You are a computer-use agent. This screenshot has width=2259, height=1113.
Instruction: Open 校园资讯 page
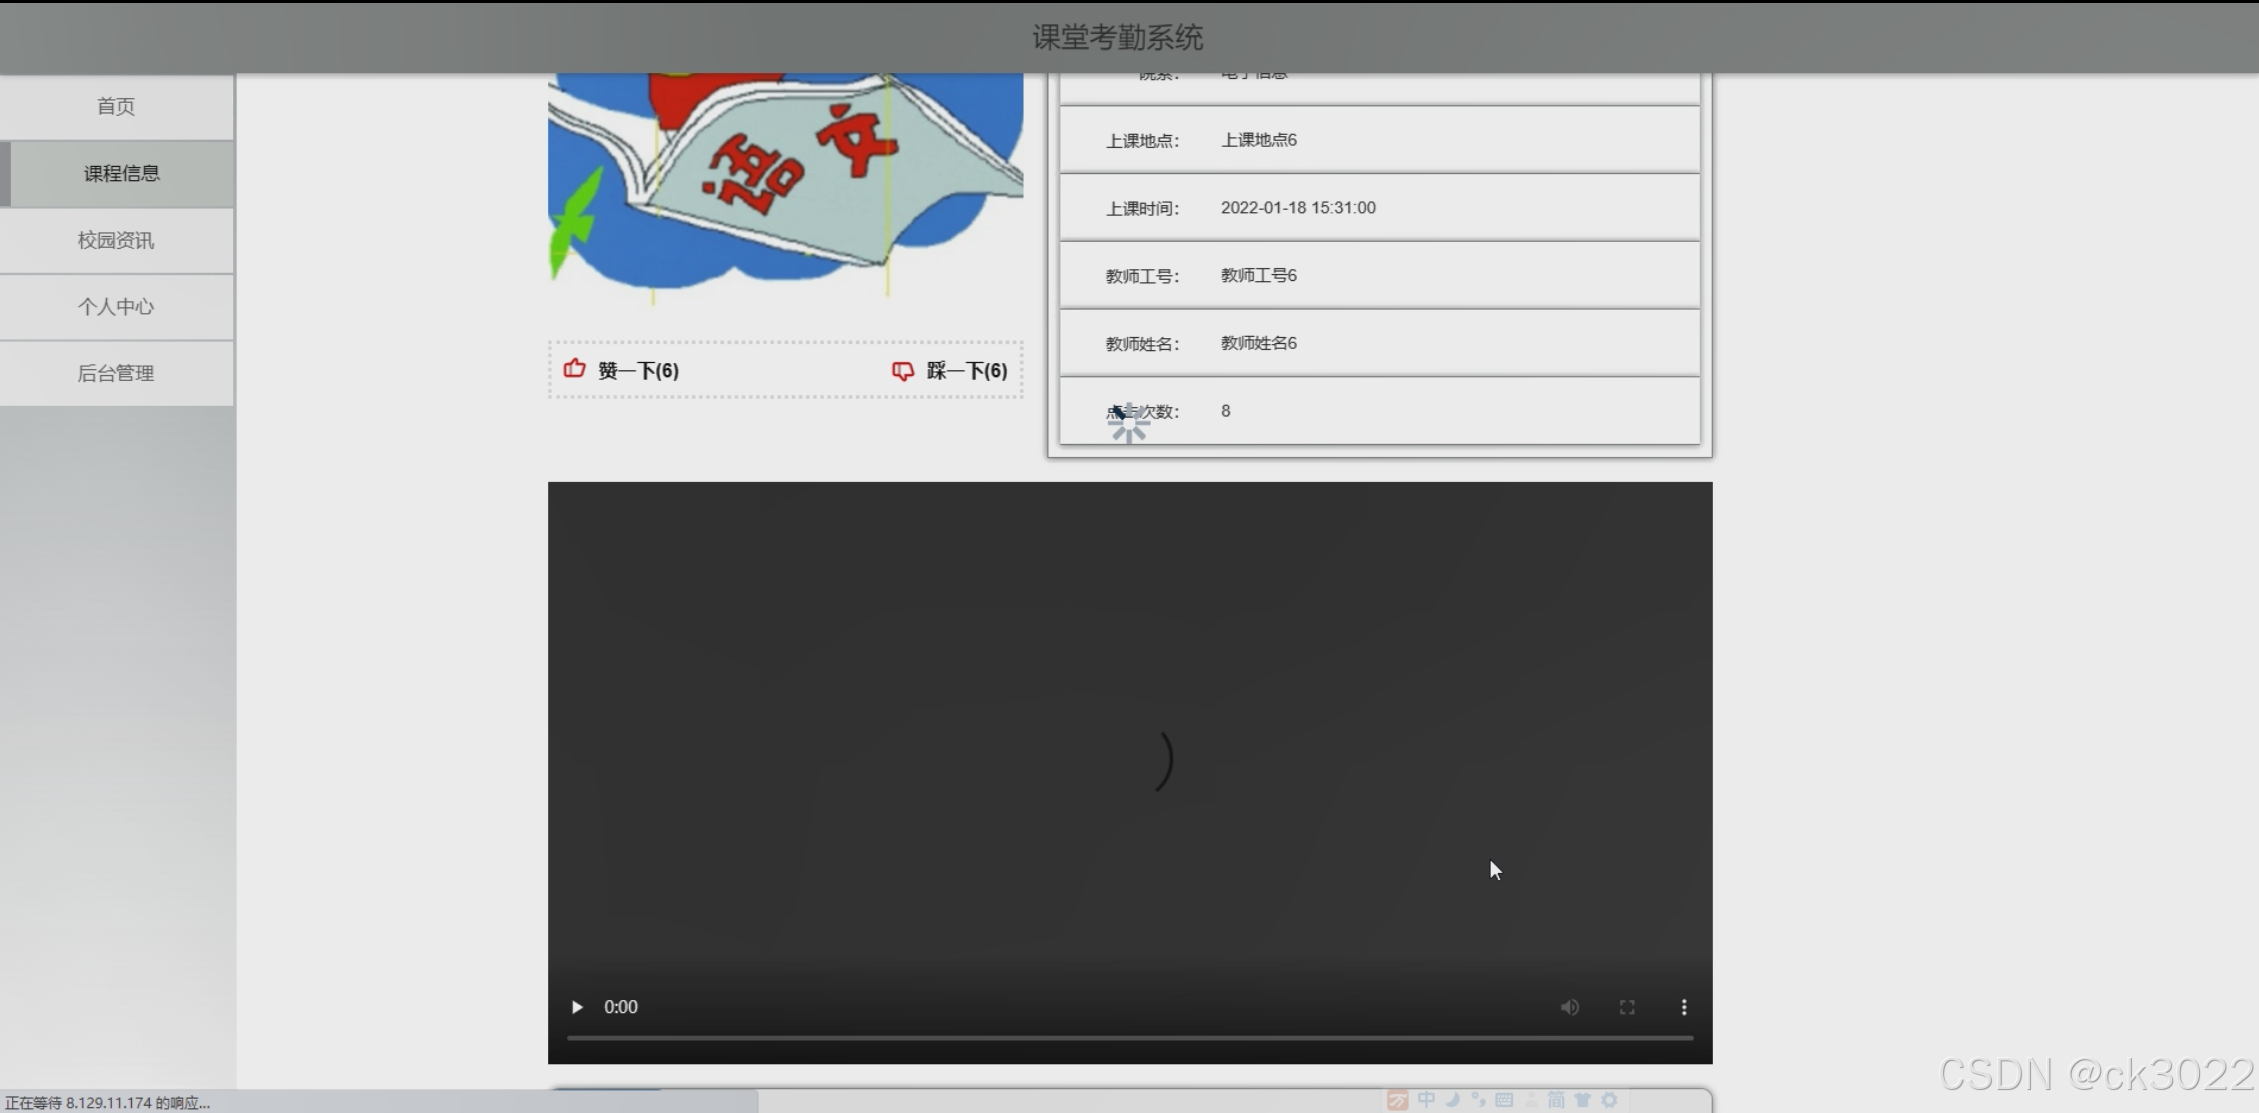[x=116, y=240]
